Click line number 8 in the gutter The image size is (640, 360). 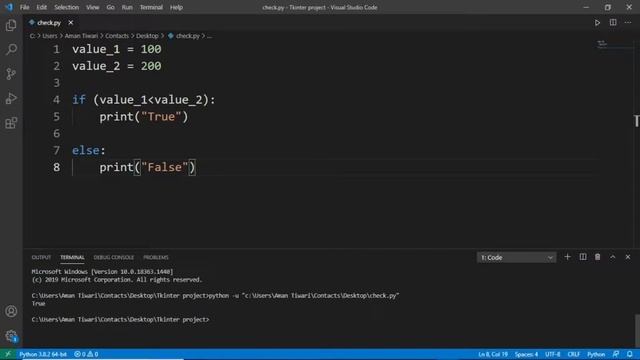(x=56, y=167)
